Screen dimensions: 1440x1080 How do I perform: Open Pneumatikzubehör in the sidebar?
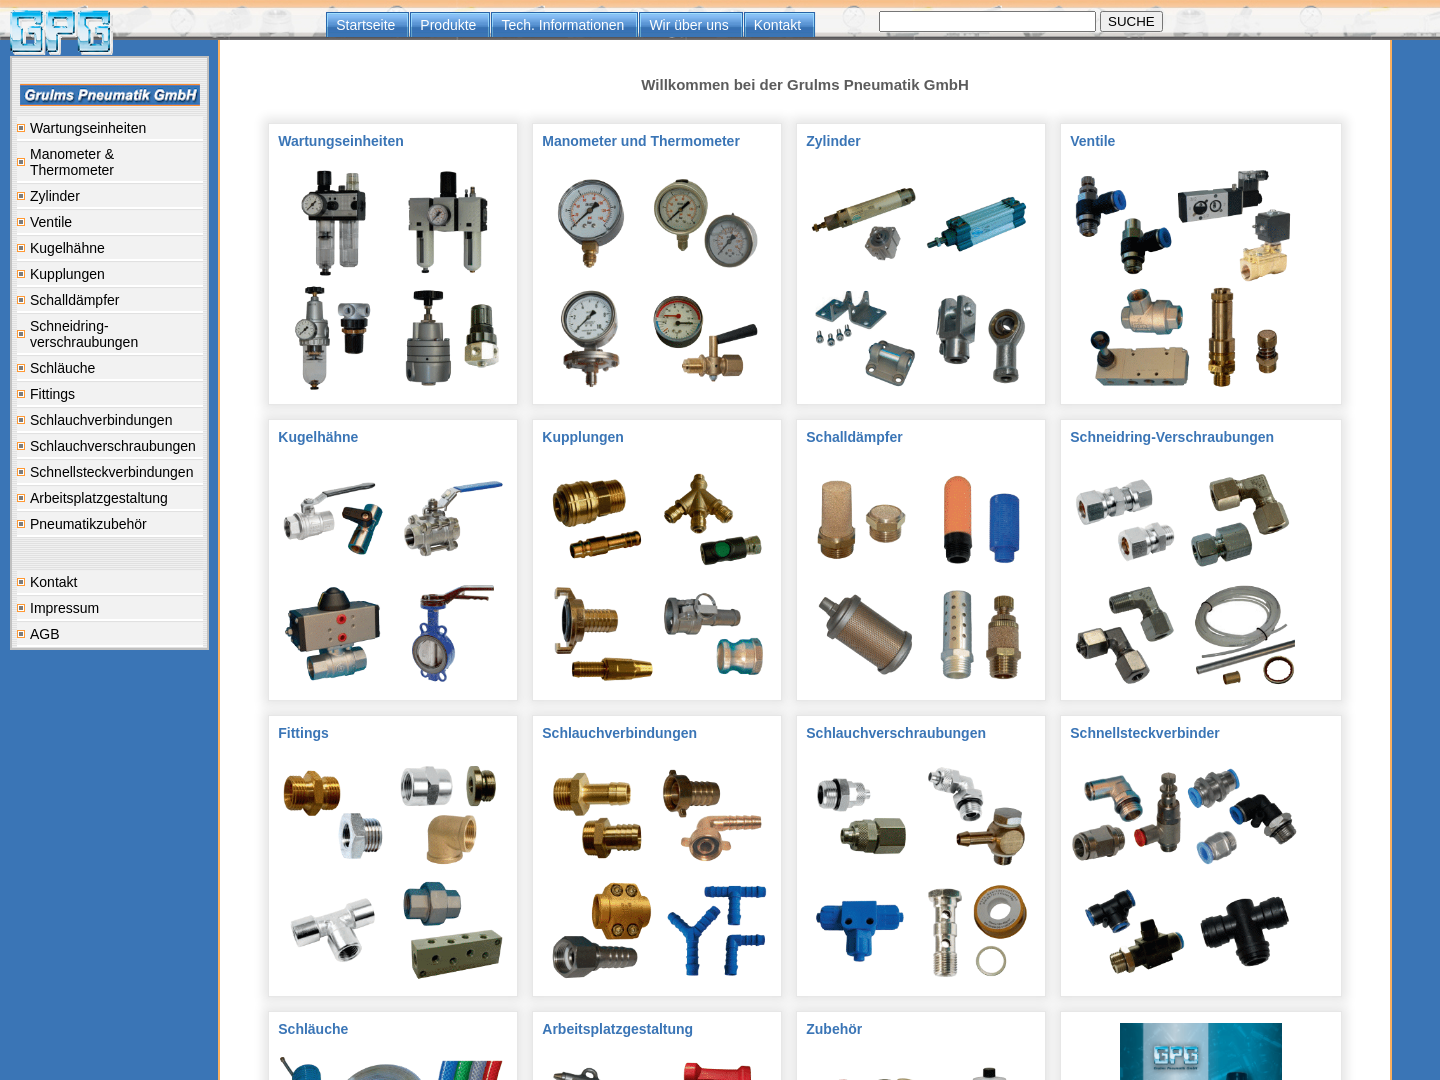click(110, 524)
